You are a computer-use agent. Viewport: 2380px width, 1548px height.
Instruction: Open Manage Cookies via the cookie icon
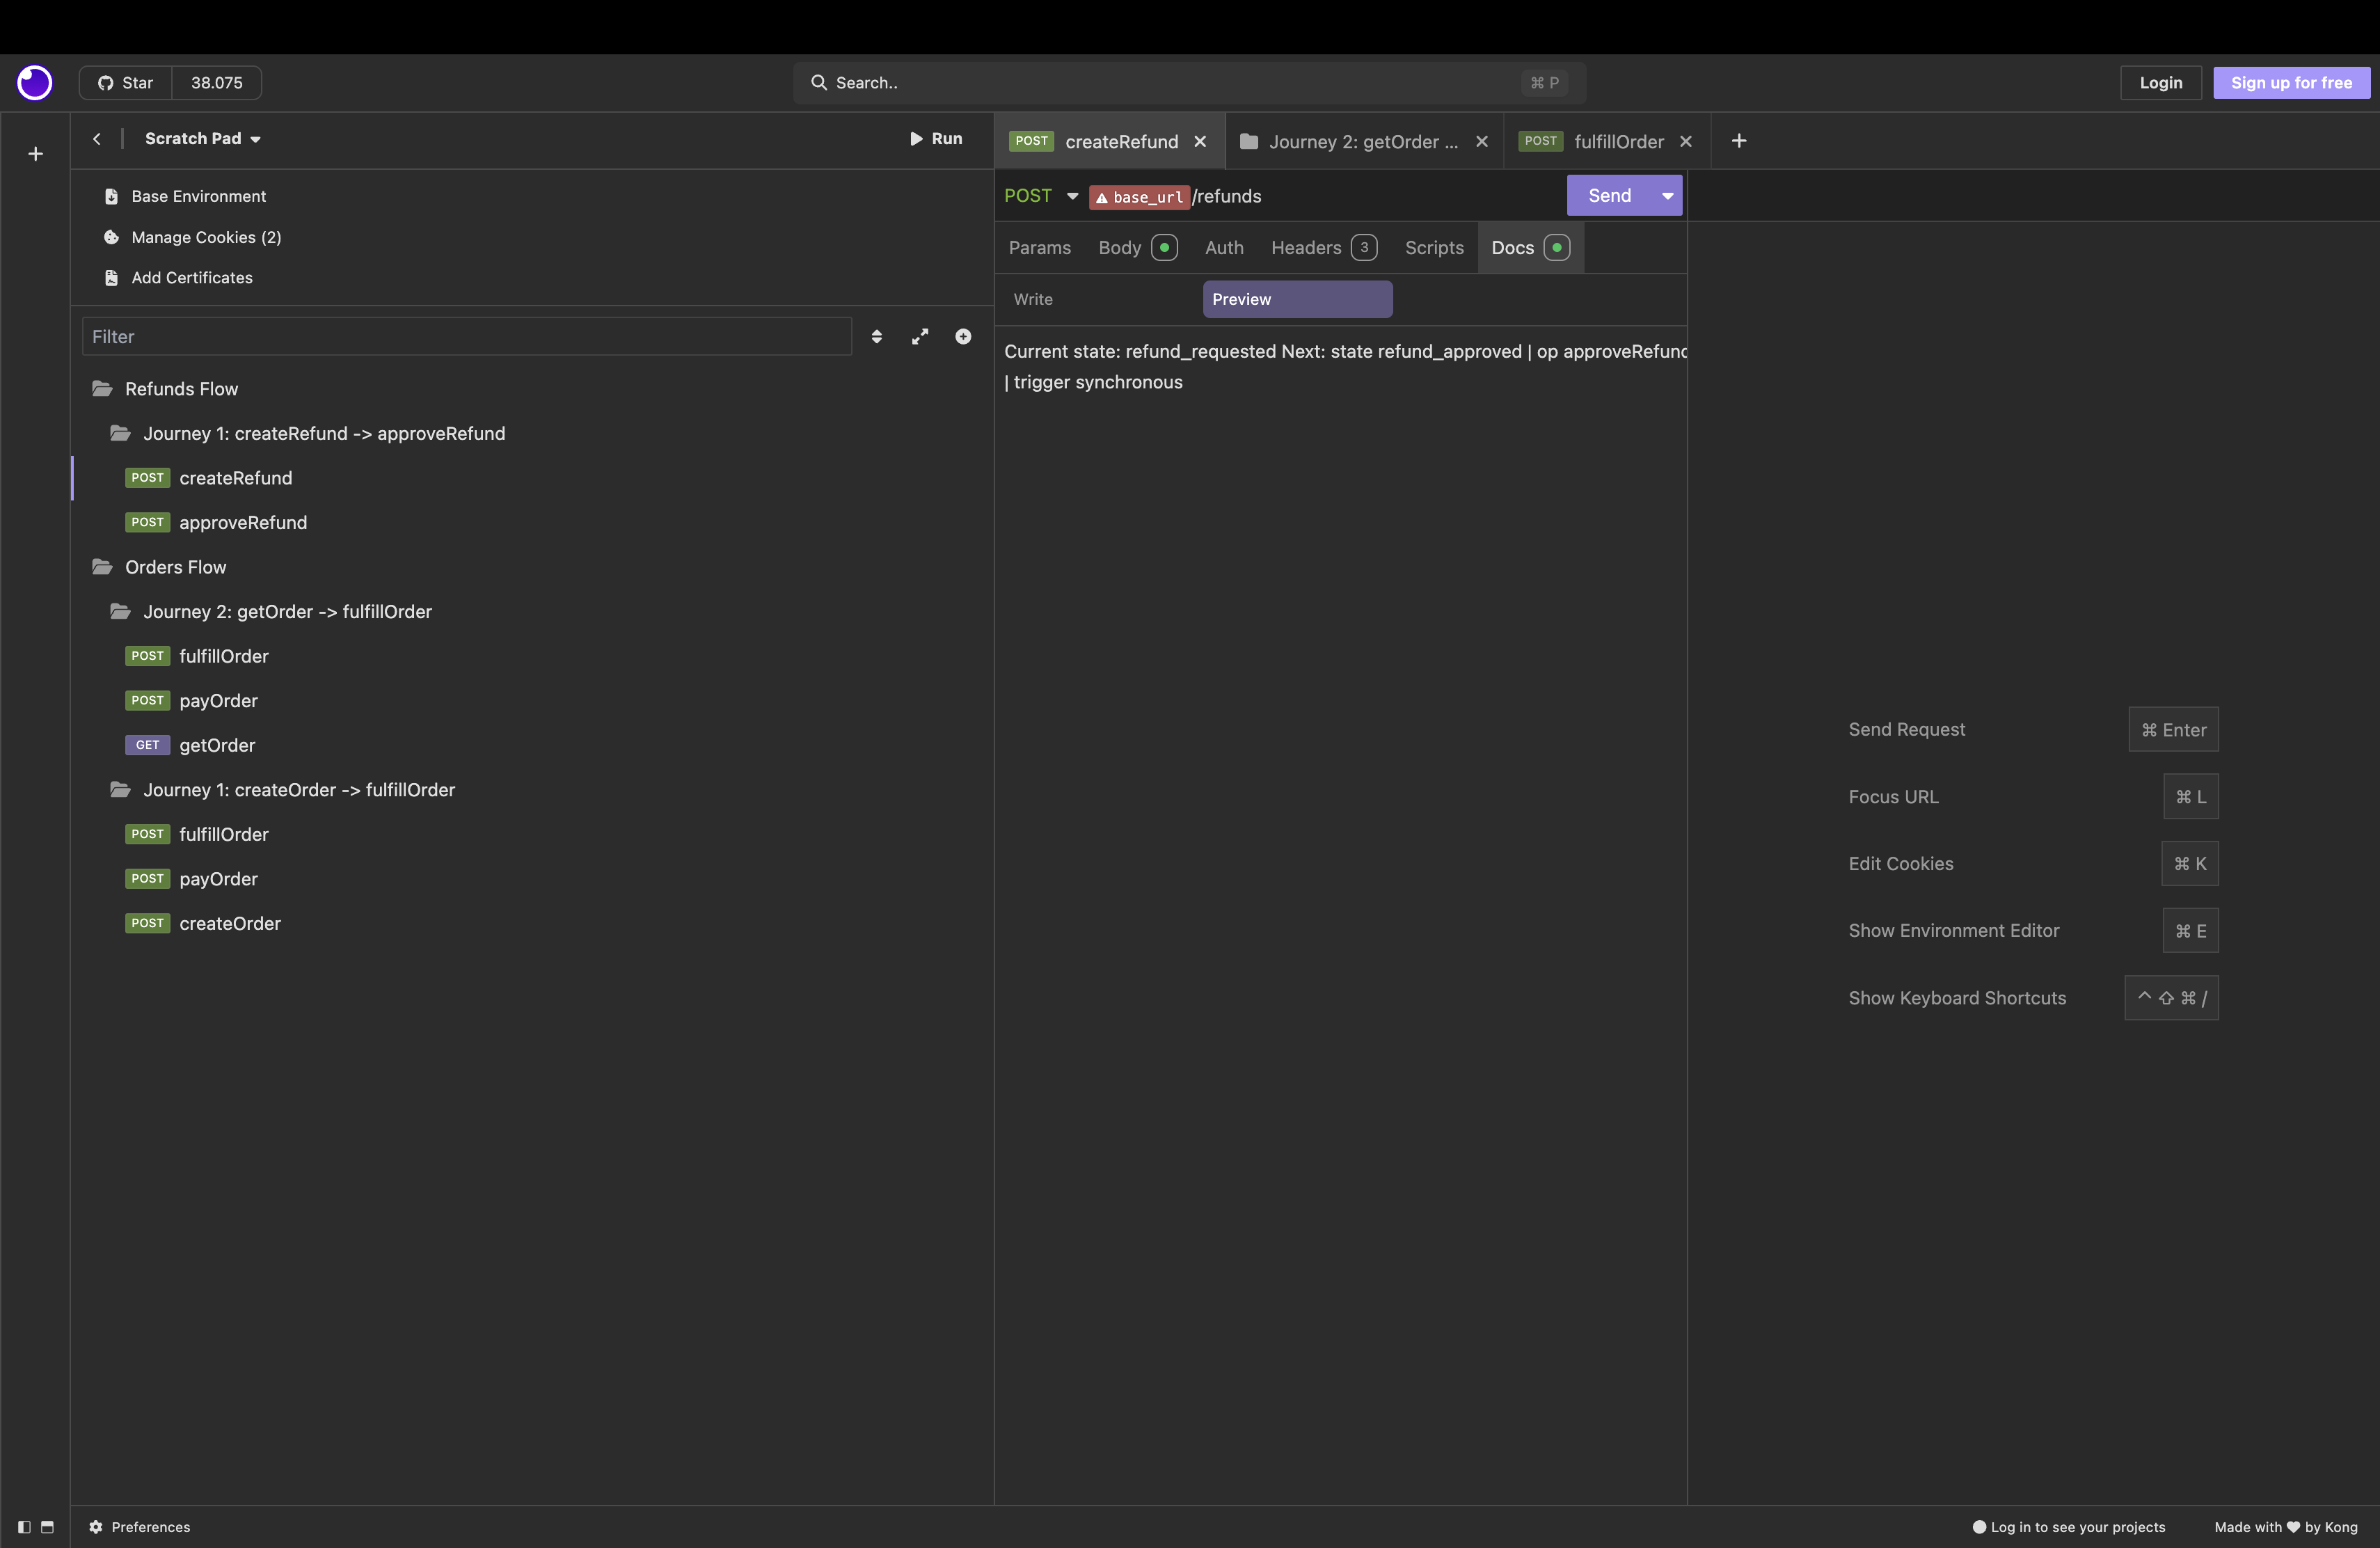(x=111, y=237)
